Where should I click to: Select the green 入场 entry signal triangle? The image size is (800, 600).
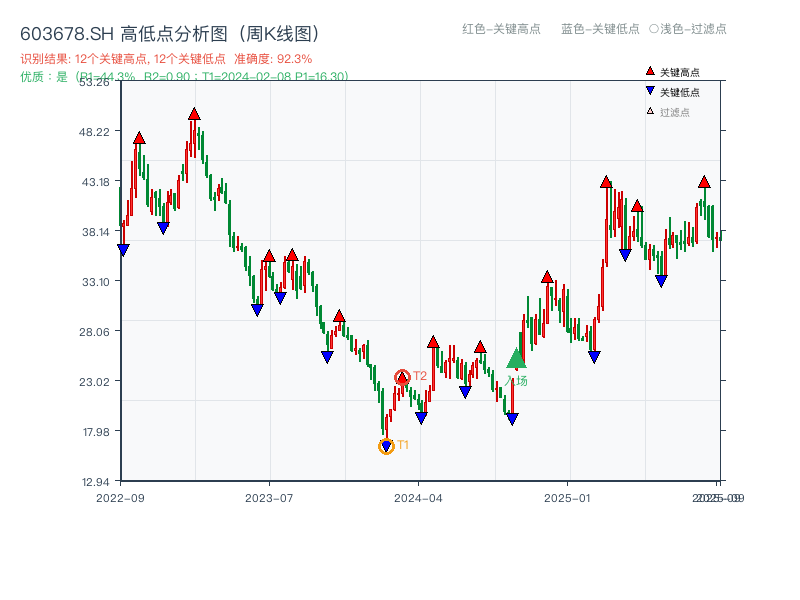pos(514,358)
